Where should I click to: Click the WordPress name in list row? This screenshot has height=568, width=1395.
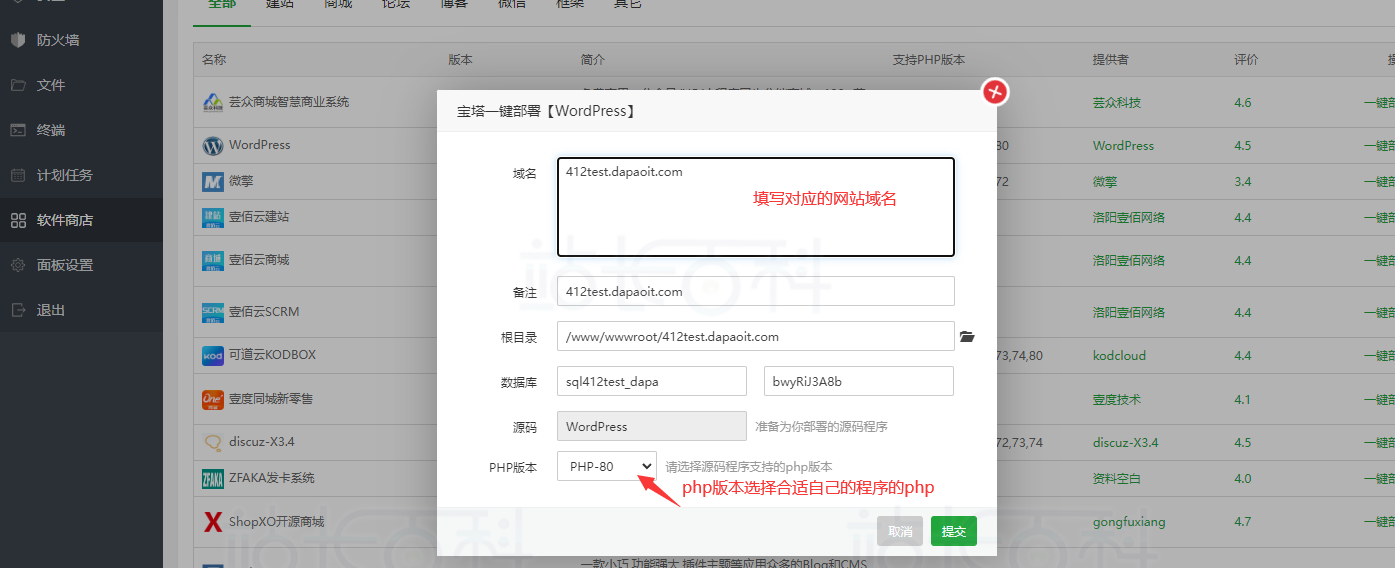[x=260, y=145]
